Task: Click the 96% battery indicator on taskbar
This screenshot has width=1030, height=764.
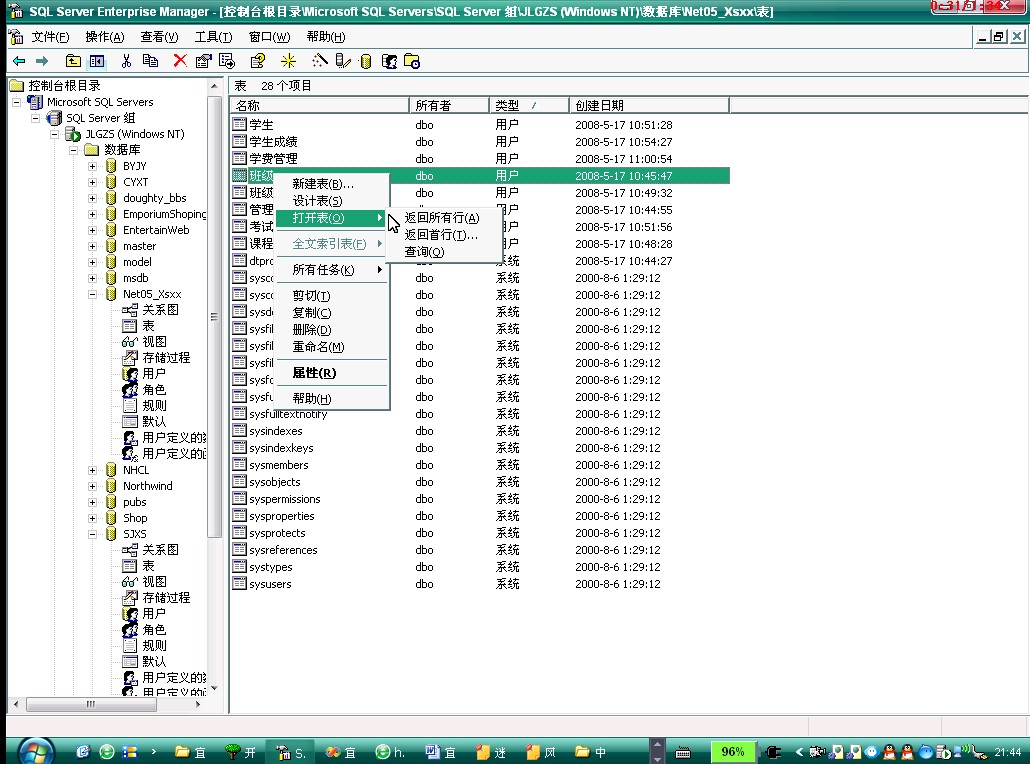Action: [732, 752]
